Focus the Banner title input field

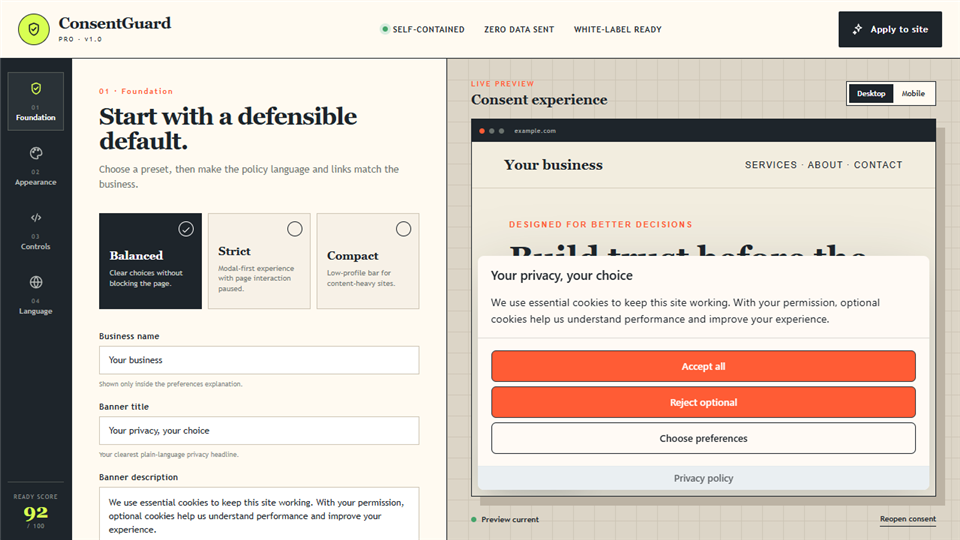pyautogui.click(x=259, y=430)
